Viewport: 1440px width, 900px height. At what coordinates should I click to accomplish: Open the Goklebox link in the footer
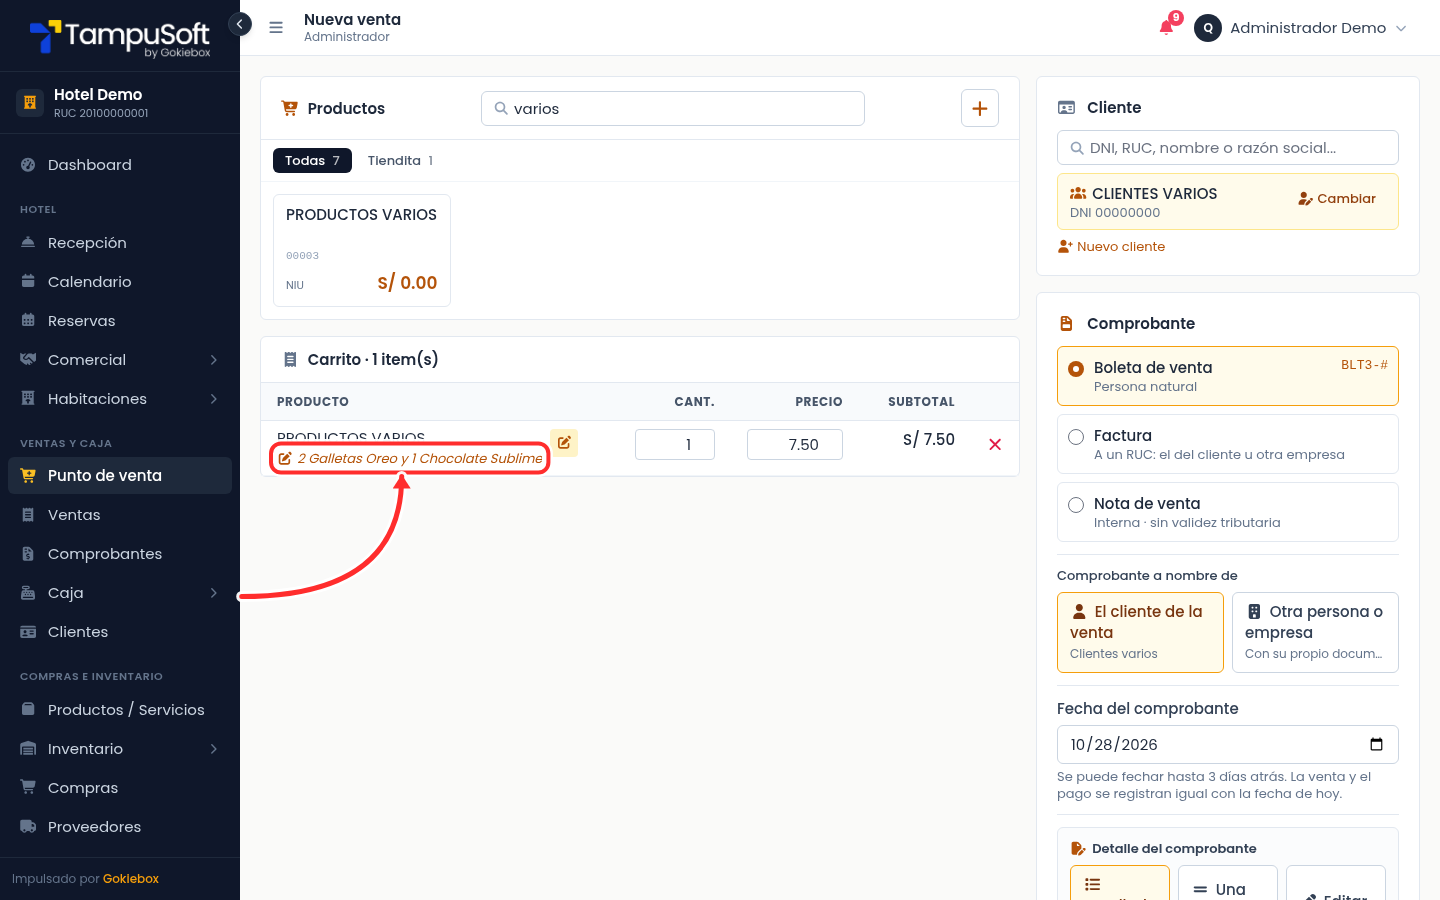(131, 879)
